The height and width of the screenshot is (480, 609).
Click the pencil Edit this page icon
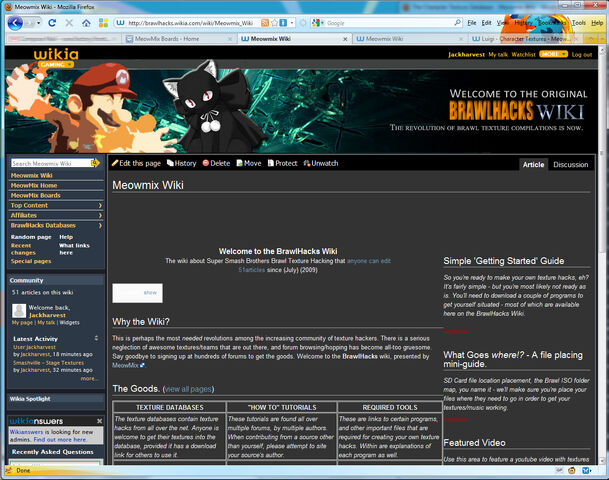click(x=115, y=163)
